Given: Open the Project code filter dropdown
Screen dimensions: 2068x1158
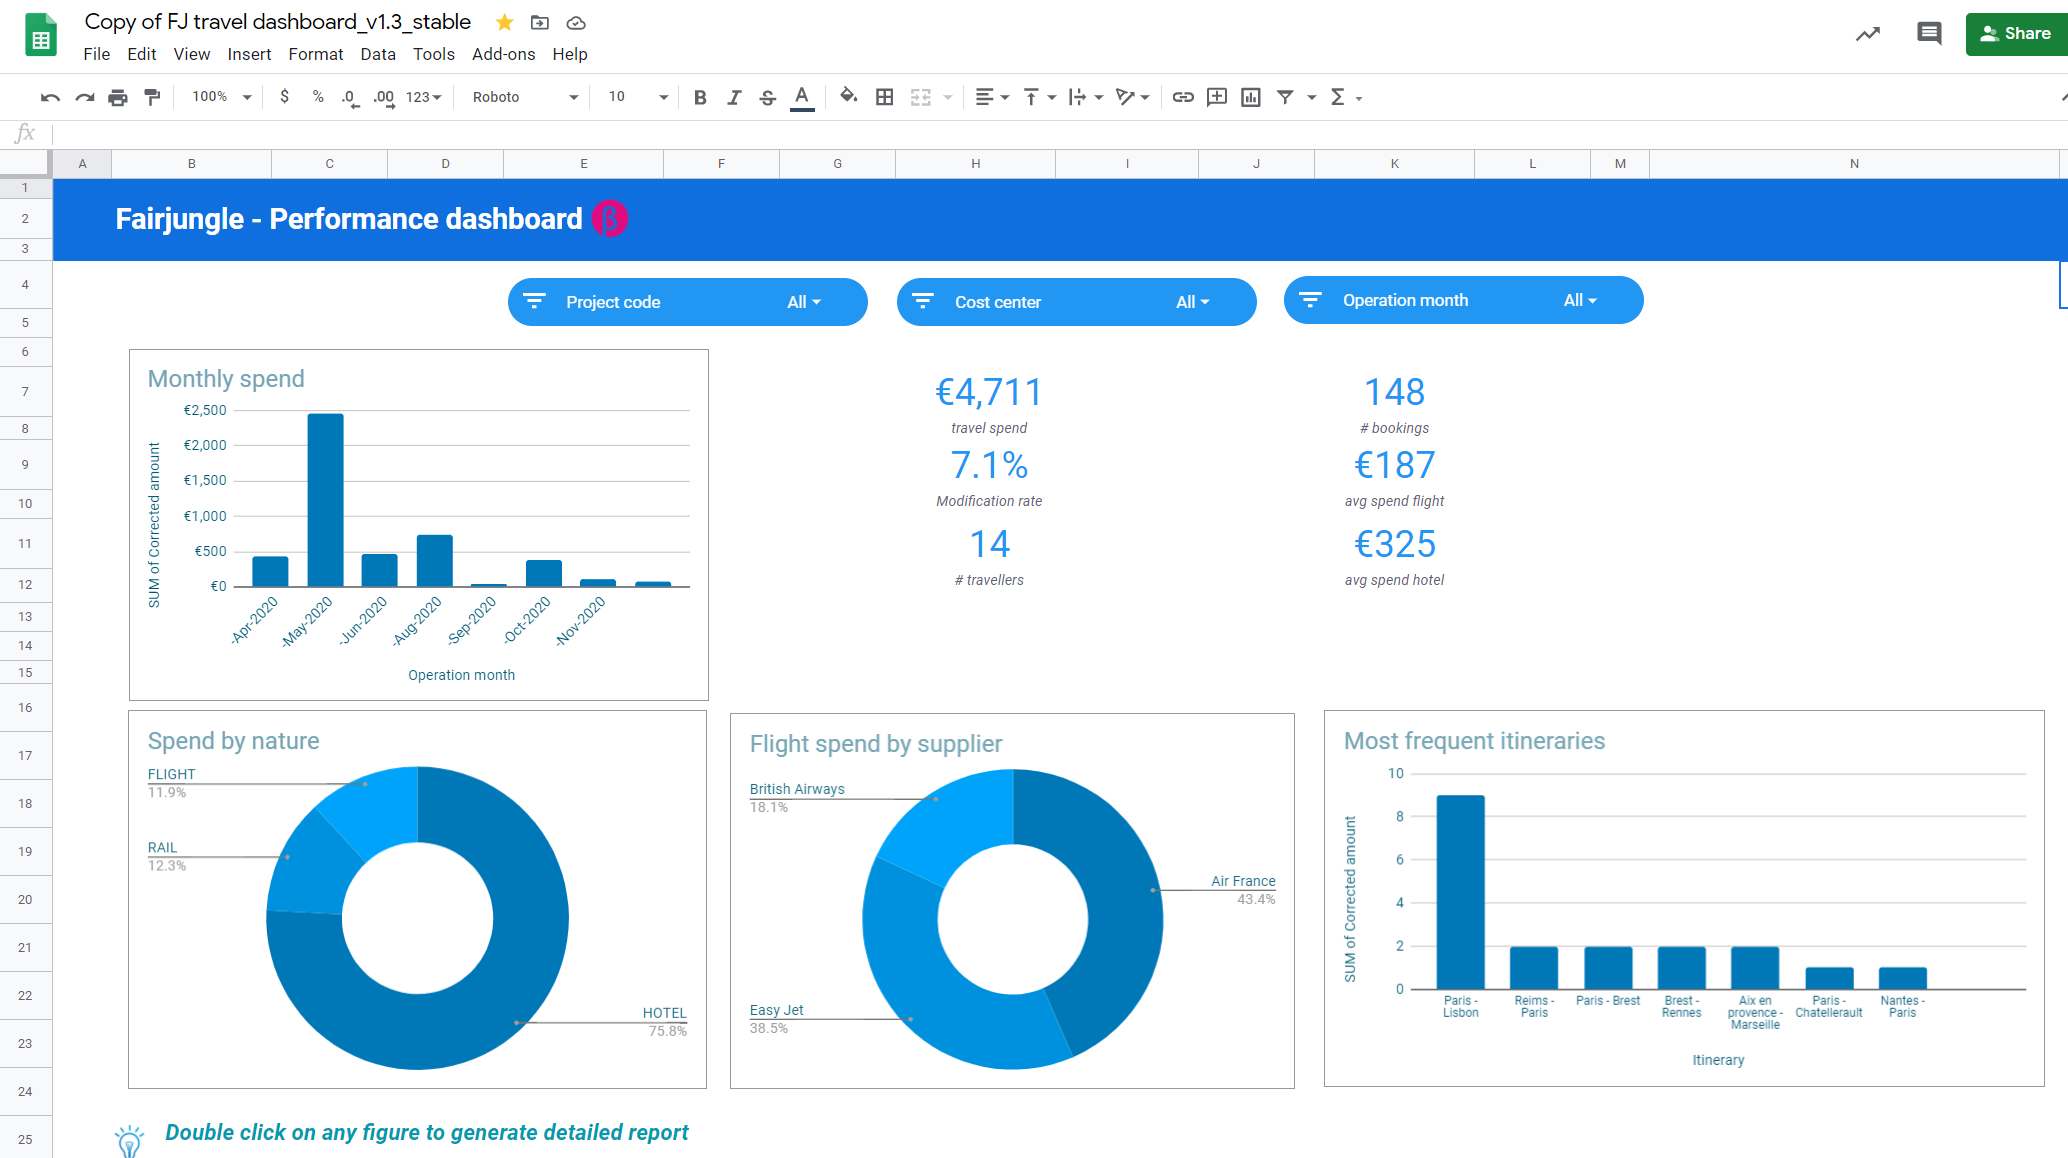Looking at the screenshot, I should pos(804,301).
